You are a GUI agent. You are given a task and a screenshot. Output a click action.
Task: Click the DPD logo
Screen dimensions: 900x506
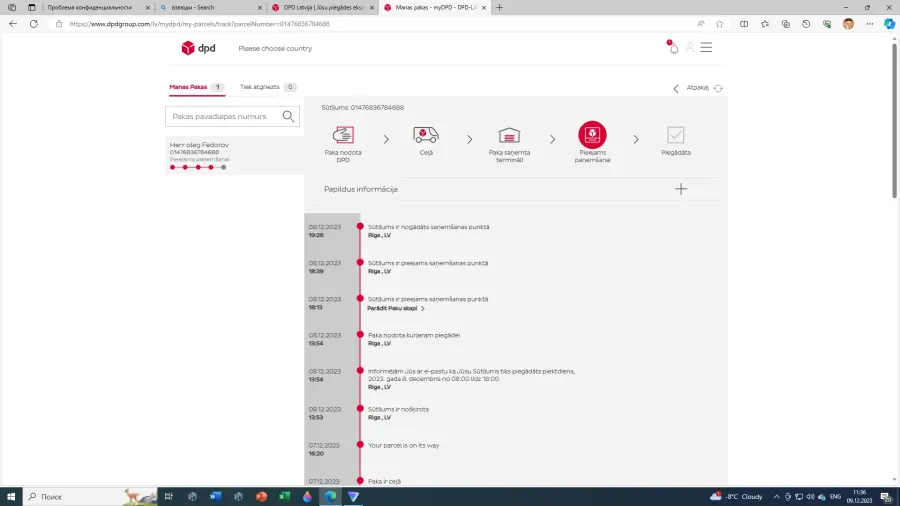198,48
